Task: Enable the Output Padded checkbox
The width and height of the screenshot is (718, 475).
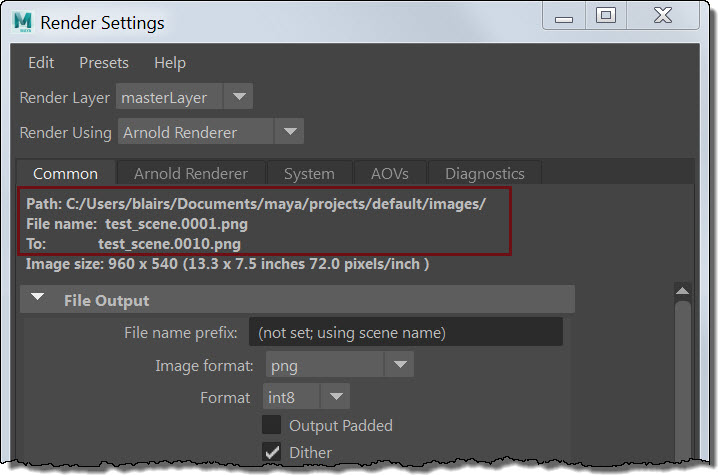Action: click(271, 425)
